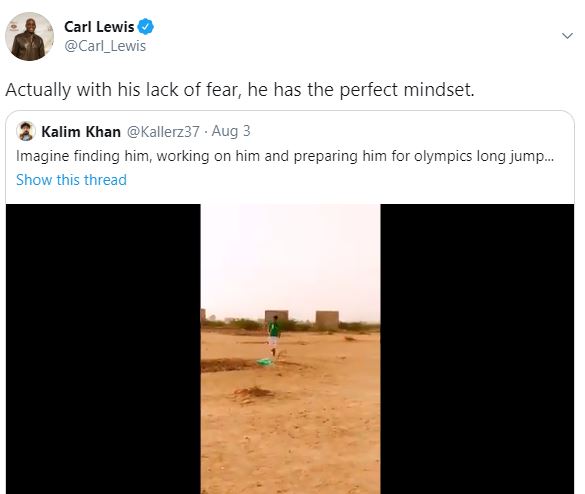Click the video's left black bar
This screenshot has width=585, height=494.
(x=103, y=349)
